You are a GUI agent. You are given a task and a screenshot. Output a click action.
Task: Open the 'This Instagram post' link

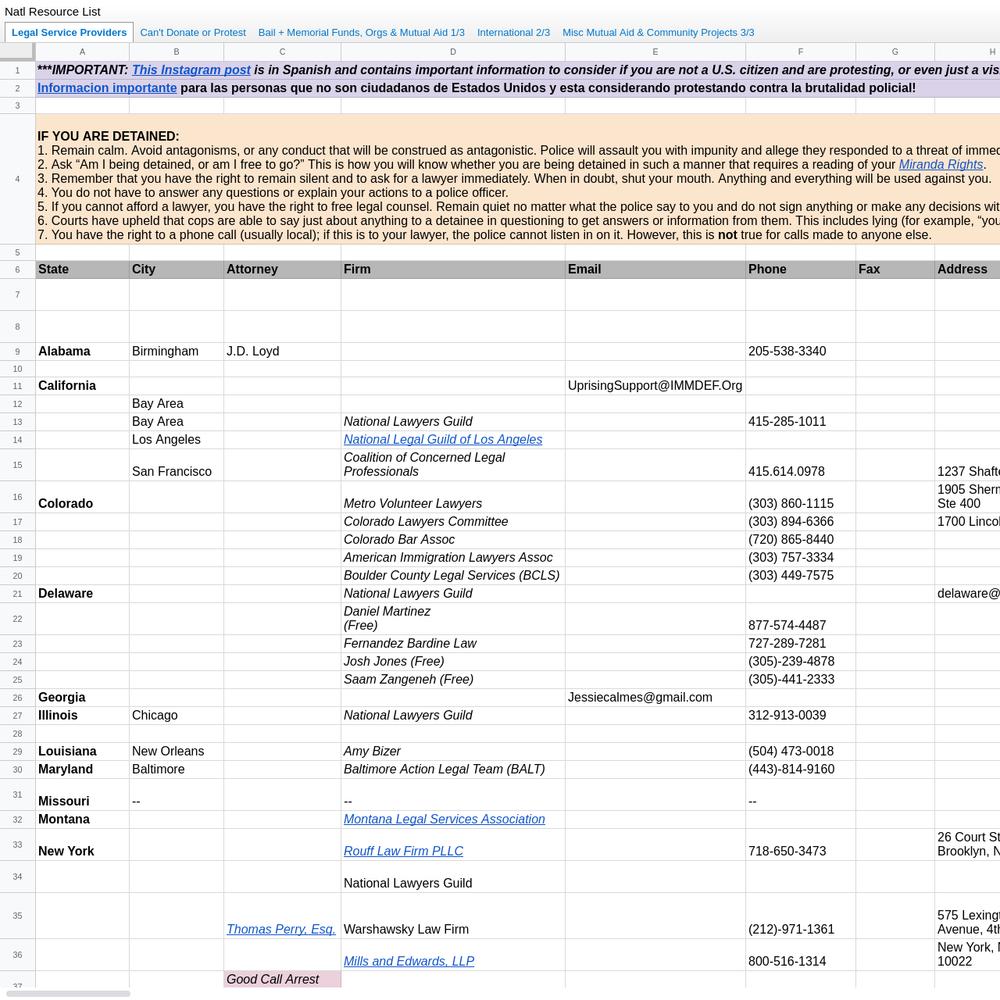[x=191, y=70]
